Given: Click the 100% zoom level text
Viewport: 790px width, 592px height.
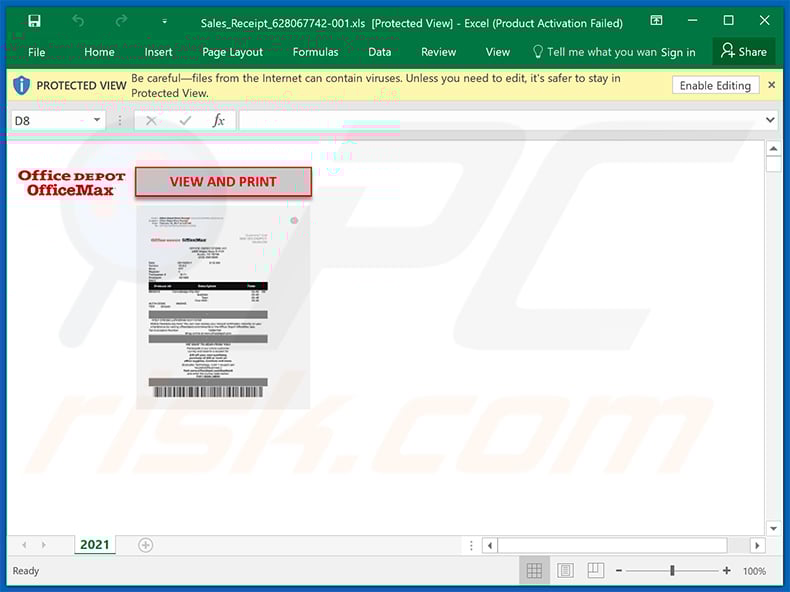Looking at the screenshot, I should [x=754, y=571].
